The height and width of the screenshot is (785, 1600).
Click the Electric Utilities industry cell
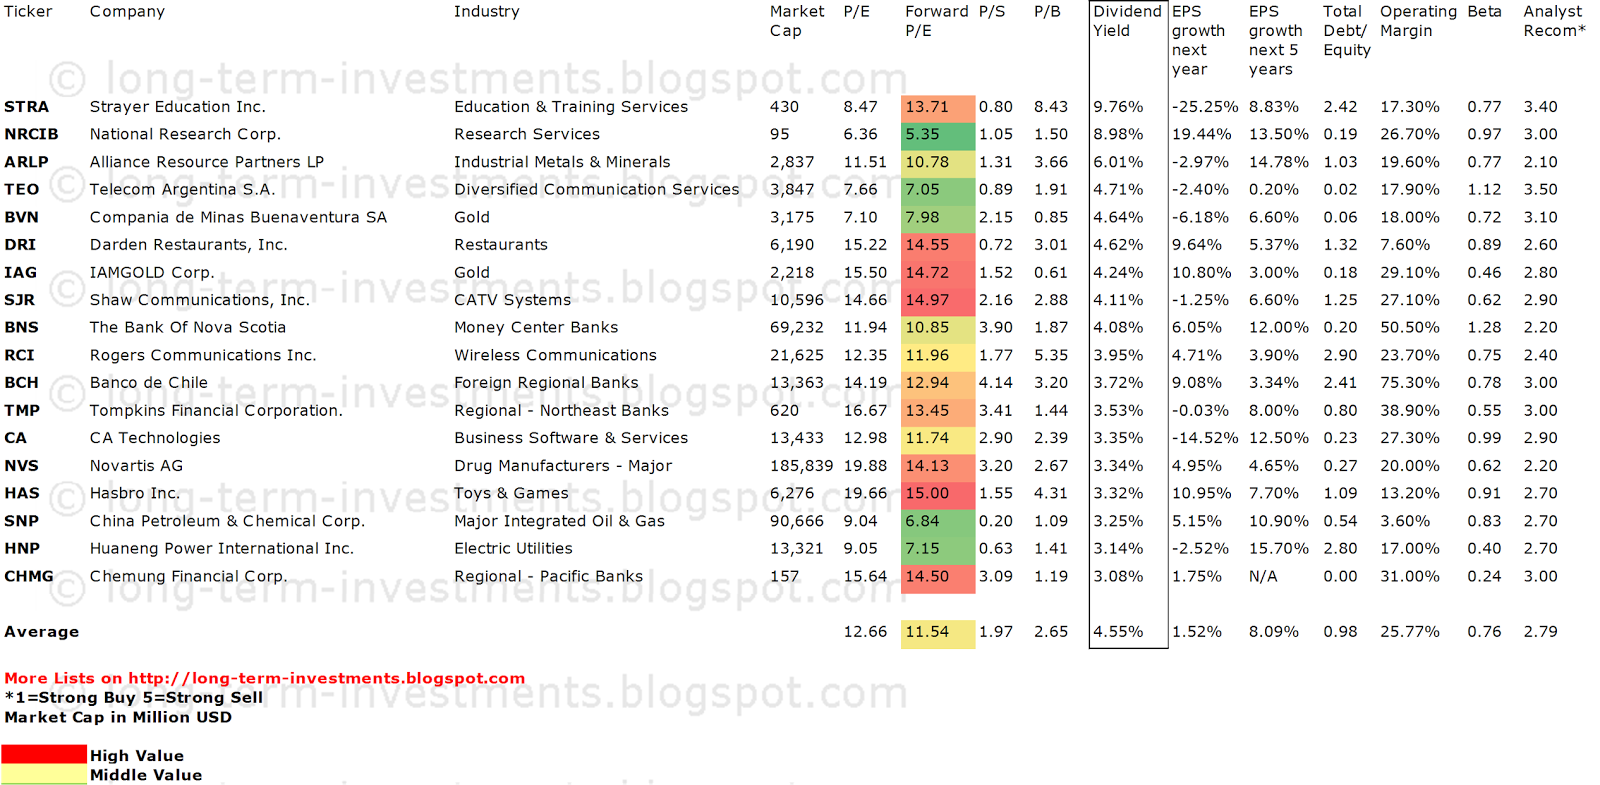[513, 548]
